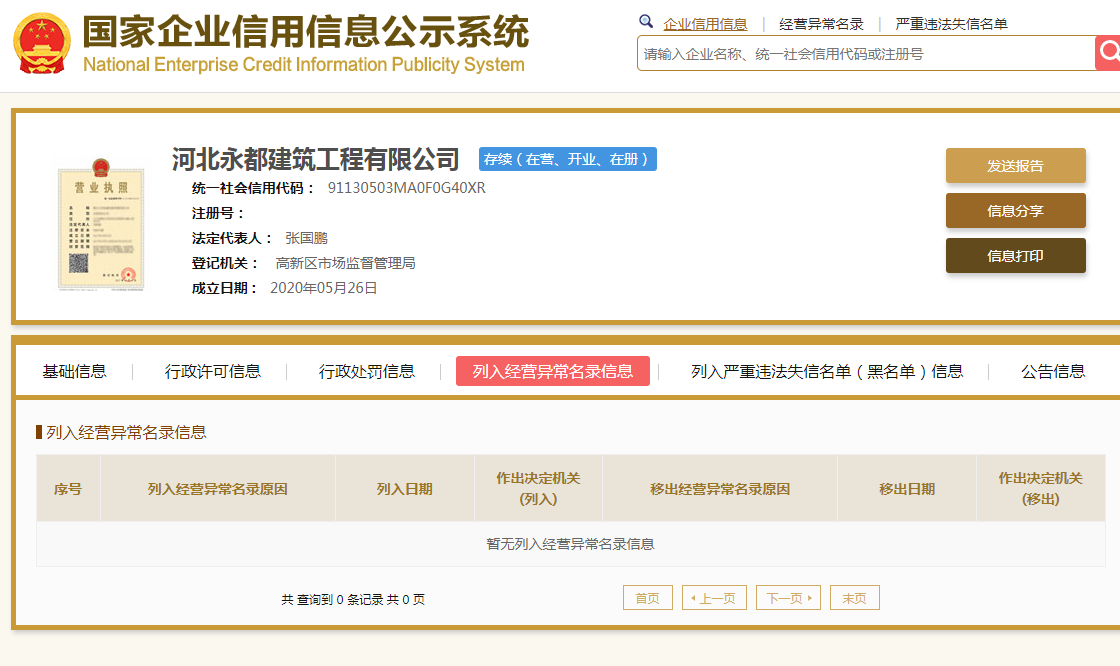The image size is (1120, 666).
Task: Click the 列入经营异常名录信息 section heading
Action: click(x=126, y=432)
